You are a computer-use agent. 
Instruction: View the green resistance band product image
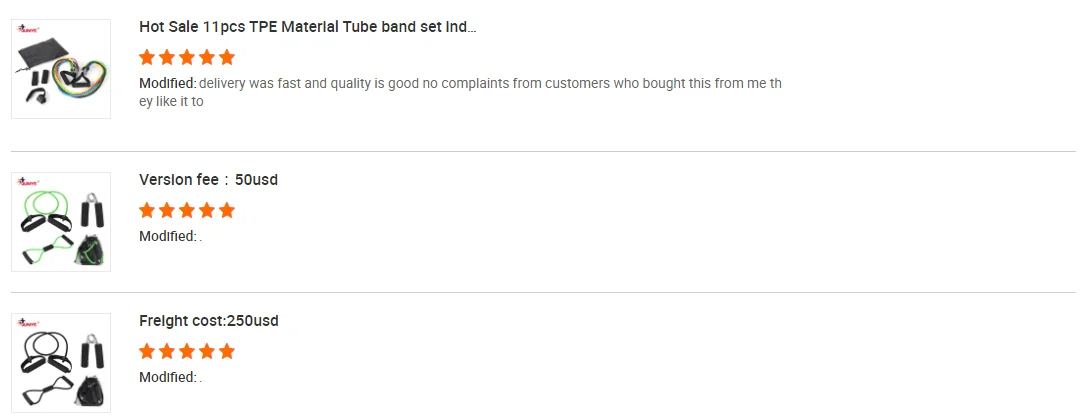point(61,222)
